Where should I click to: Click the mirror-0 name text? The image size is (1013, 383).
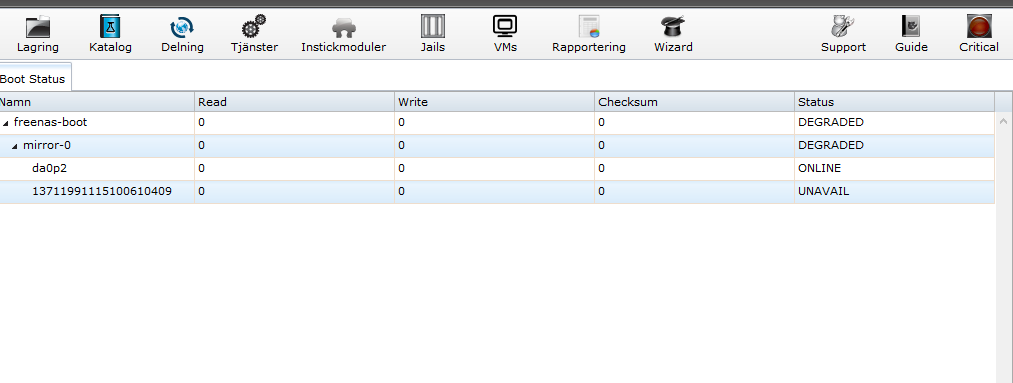click(x=47, y=145)
